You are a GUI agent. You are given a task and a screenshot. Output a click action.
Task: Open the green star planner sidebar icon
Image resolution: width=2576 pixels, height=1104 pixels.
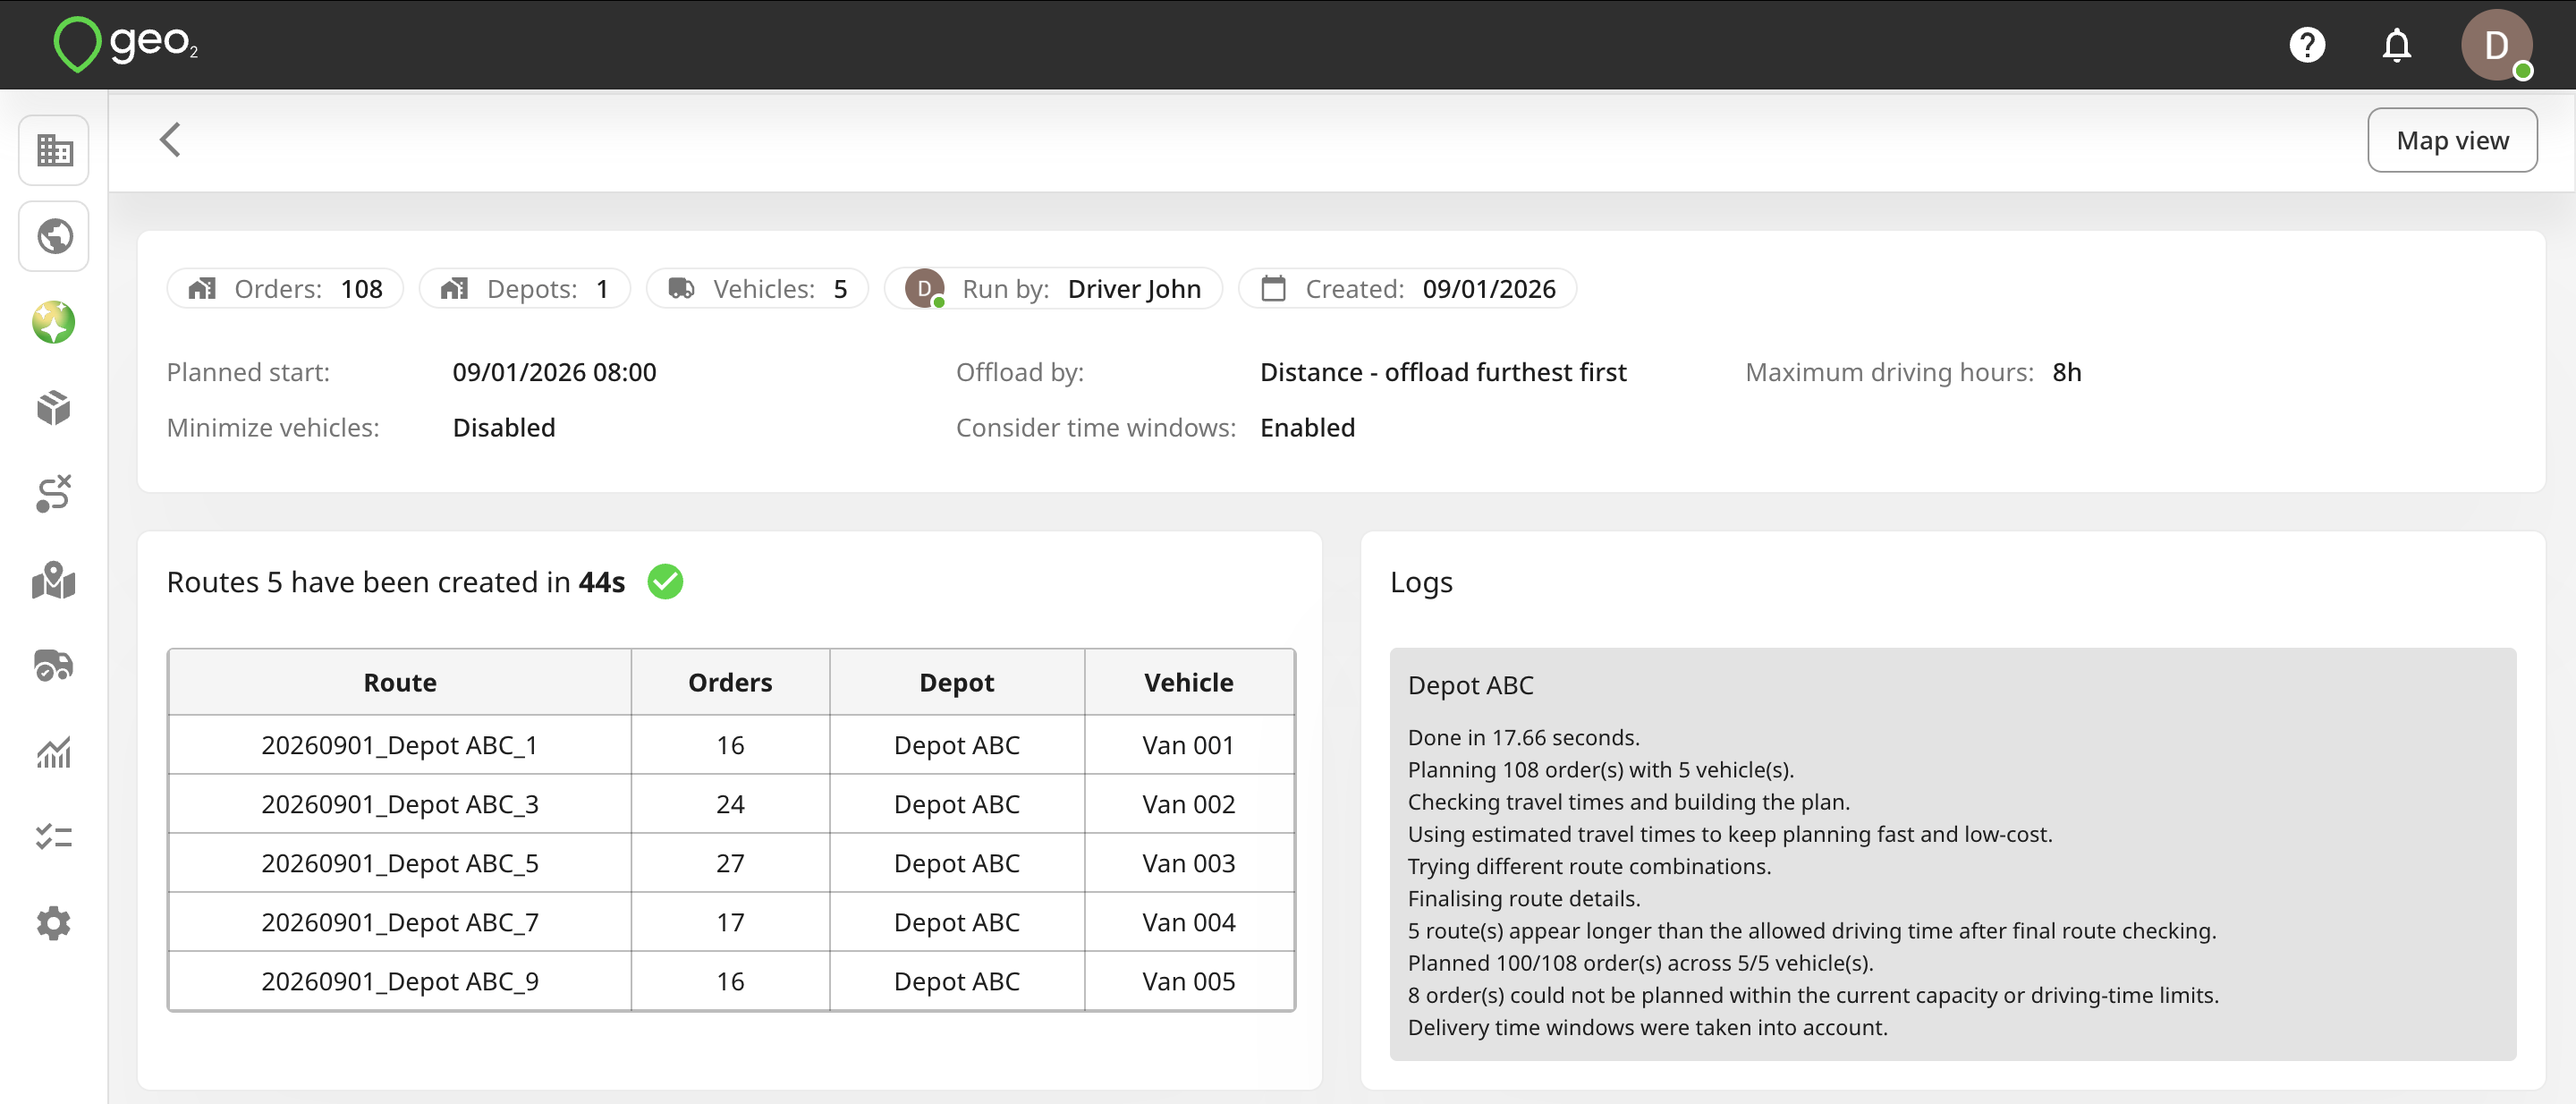pos(54,322)
